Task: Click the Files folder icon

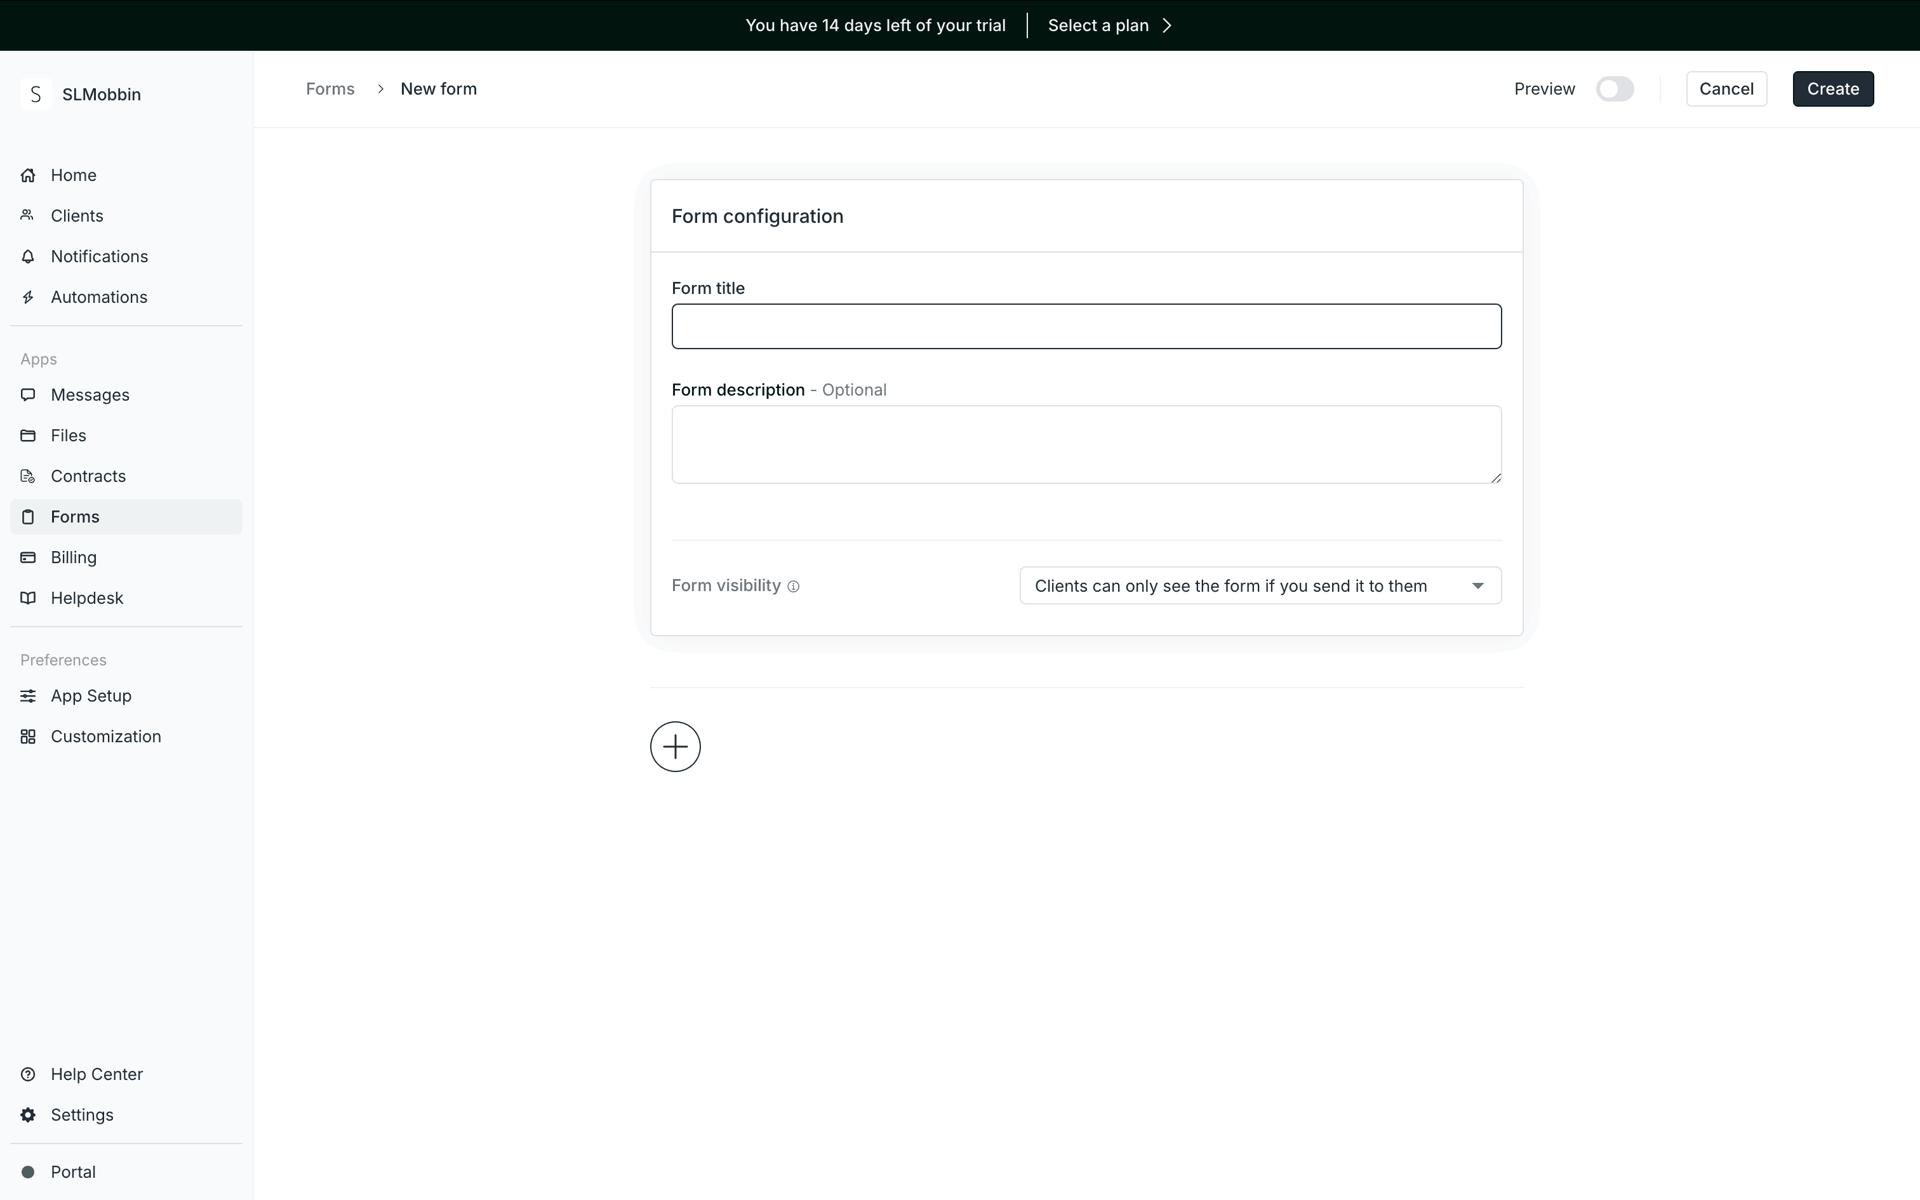Action: (x=28, y=436)
